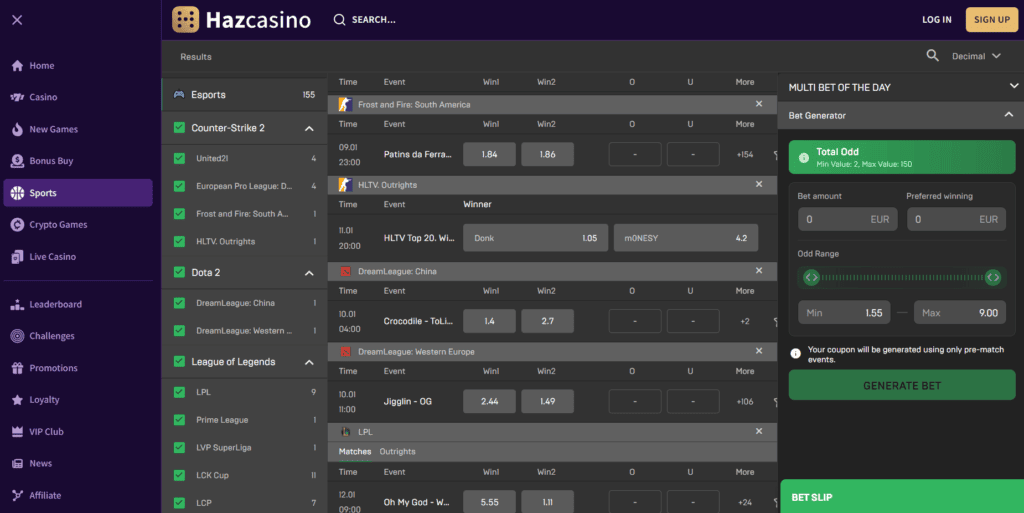Uncheck European Pro League checkbox
Screen dimensions: 1024x513
pos(179,186)
